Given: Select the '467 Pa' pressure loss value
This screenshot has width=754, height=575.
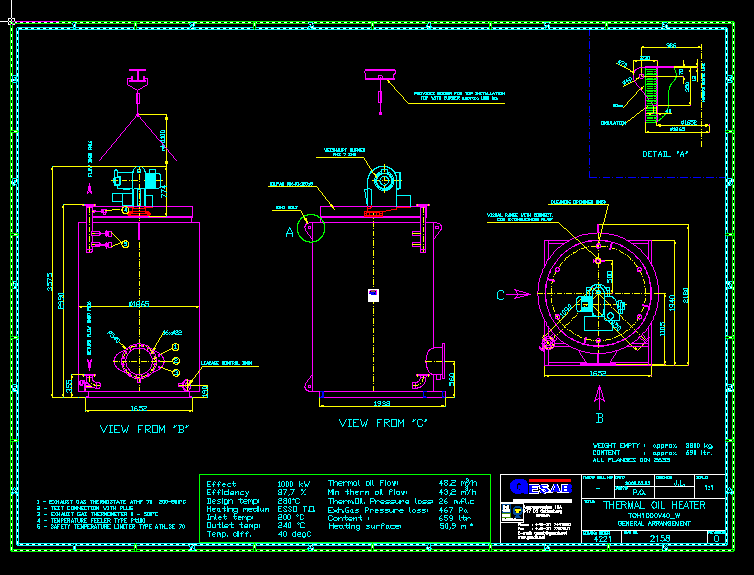Looking at the screenshot, I should pos(453,510).
